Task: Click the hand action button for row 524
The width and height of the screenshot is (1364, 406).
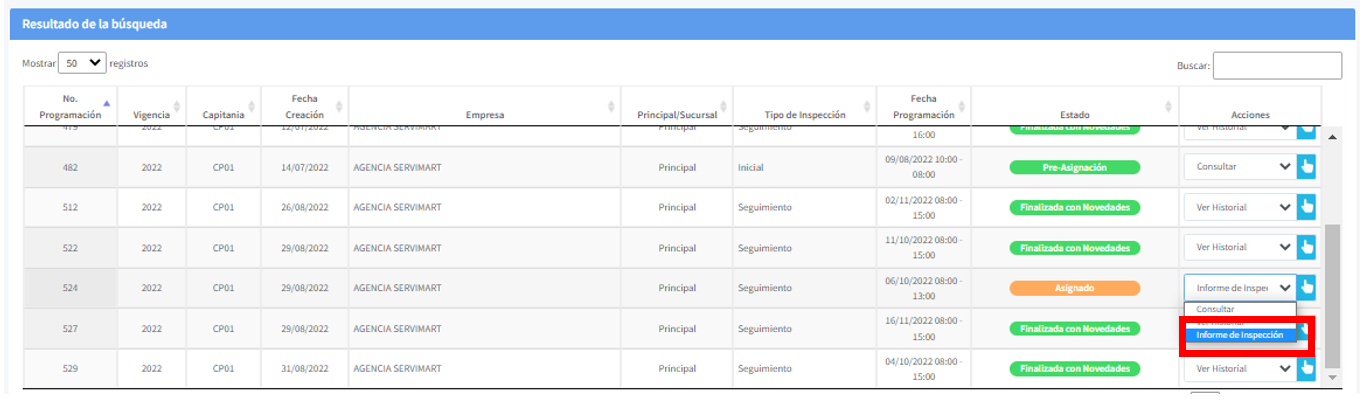Action: tap(1306, 288)
